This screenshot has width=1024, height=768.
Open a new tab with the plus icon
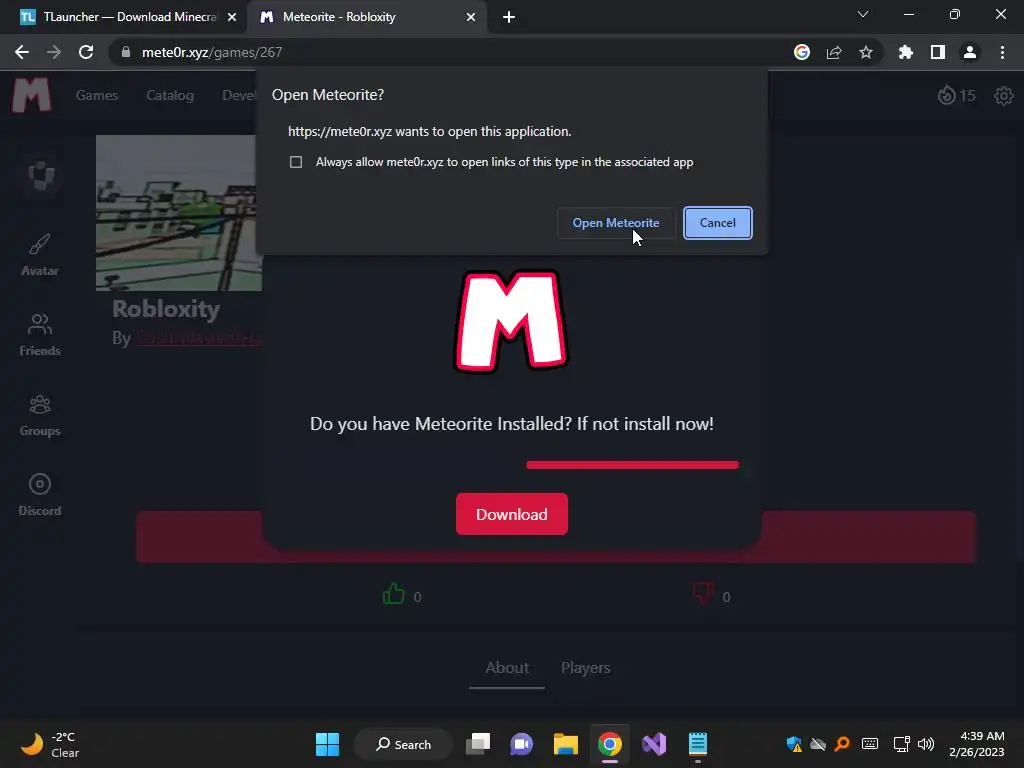(x=509, y=17)
